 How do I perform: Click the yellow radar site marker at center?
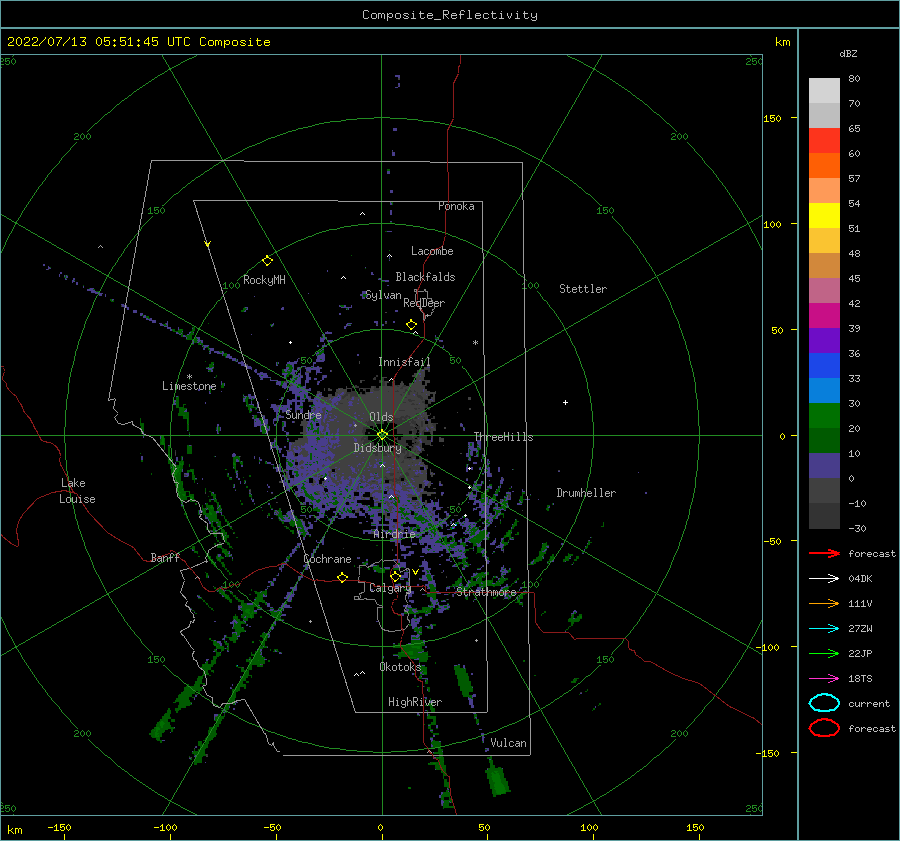(382, 435)
